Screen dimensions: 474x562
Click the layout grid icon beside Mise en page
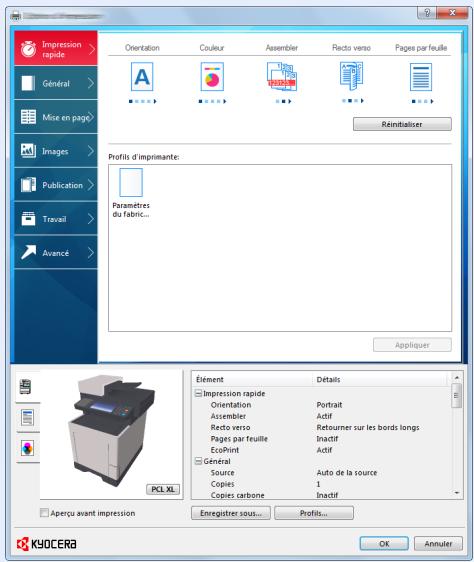pyautogui.click(x=28, y=117)
